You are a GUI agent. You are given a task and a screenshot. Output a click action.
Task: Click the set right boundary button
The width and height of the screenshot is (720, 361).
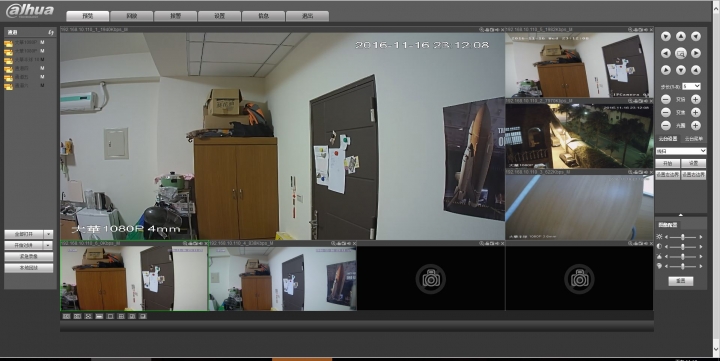pos(693,175)
